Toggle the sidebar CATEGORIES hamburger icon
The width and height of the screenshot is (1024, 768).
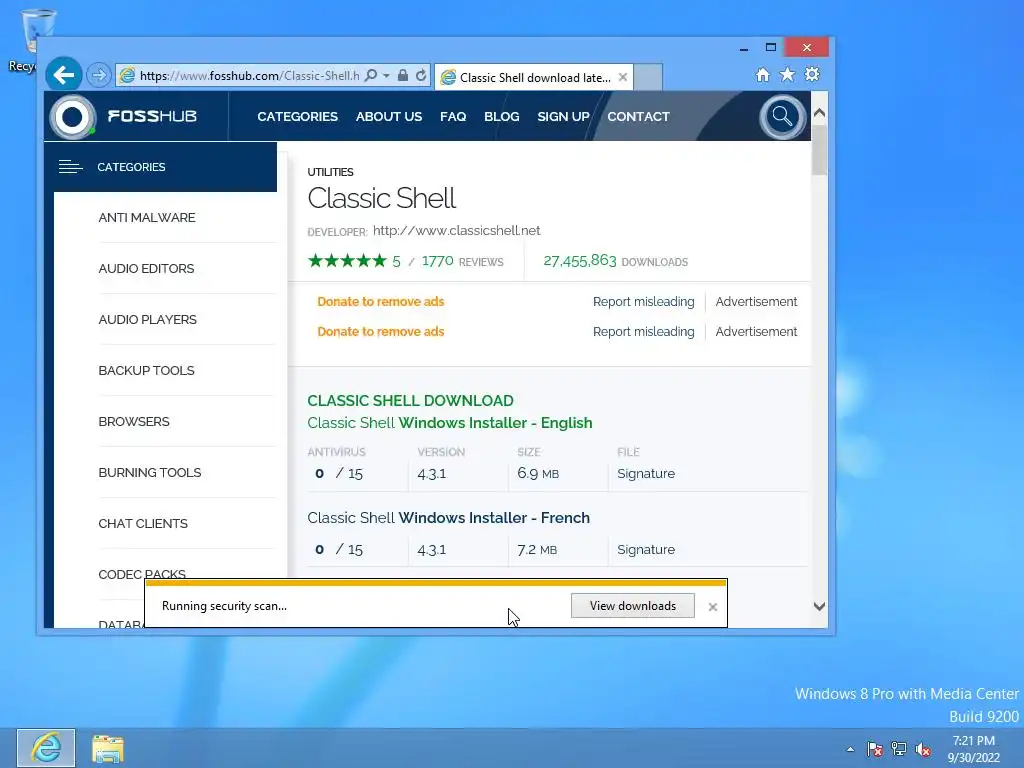point(71,167)
